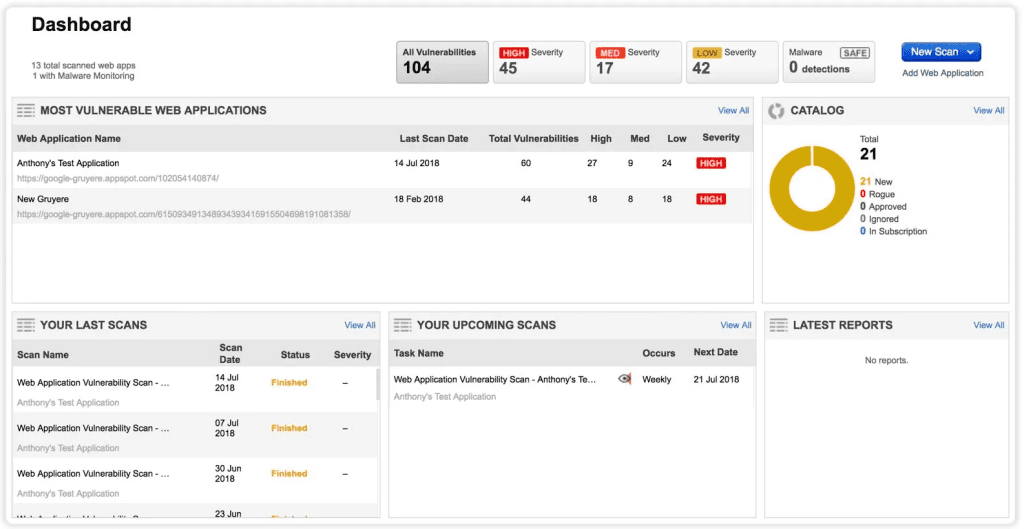Open the New Gruyere application URL
The image size is (1024, 529).
coord(183,214)
